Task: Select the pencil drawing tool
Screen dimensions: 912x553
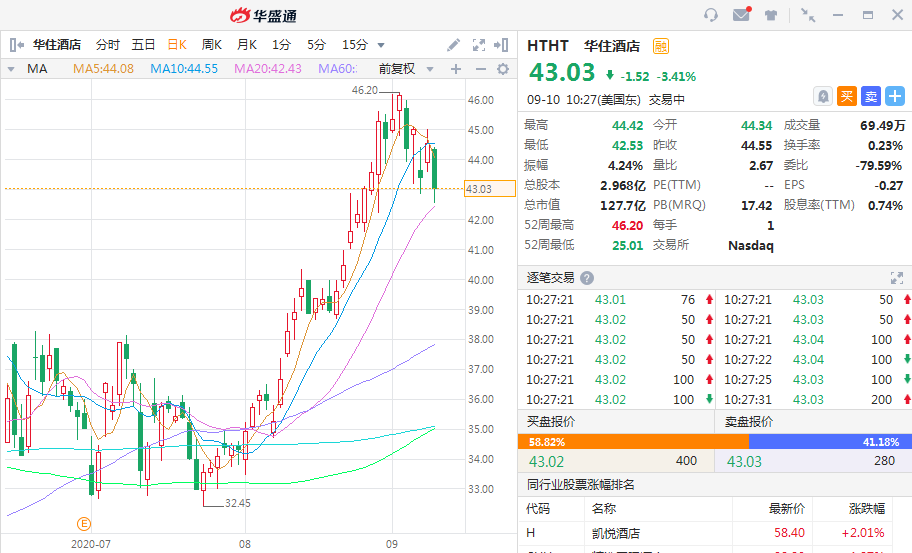Action: coord(454,45)
